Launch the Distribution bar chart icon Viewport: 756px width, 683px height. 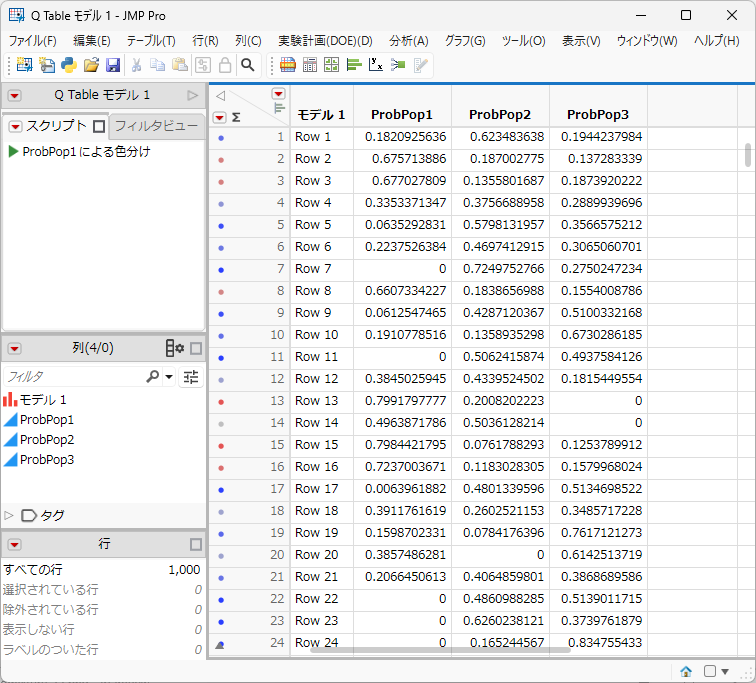[354, 65]
